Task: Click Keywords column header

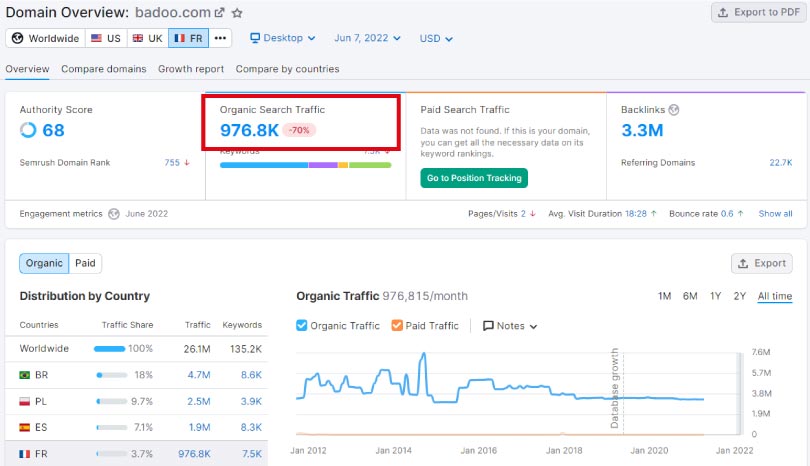Action: click(242, 325)
